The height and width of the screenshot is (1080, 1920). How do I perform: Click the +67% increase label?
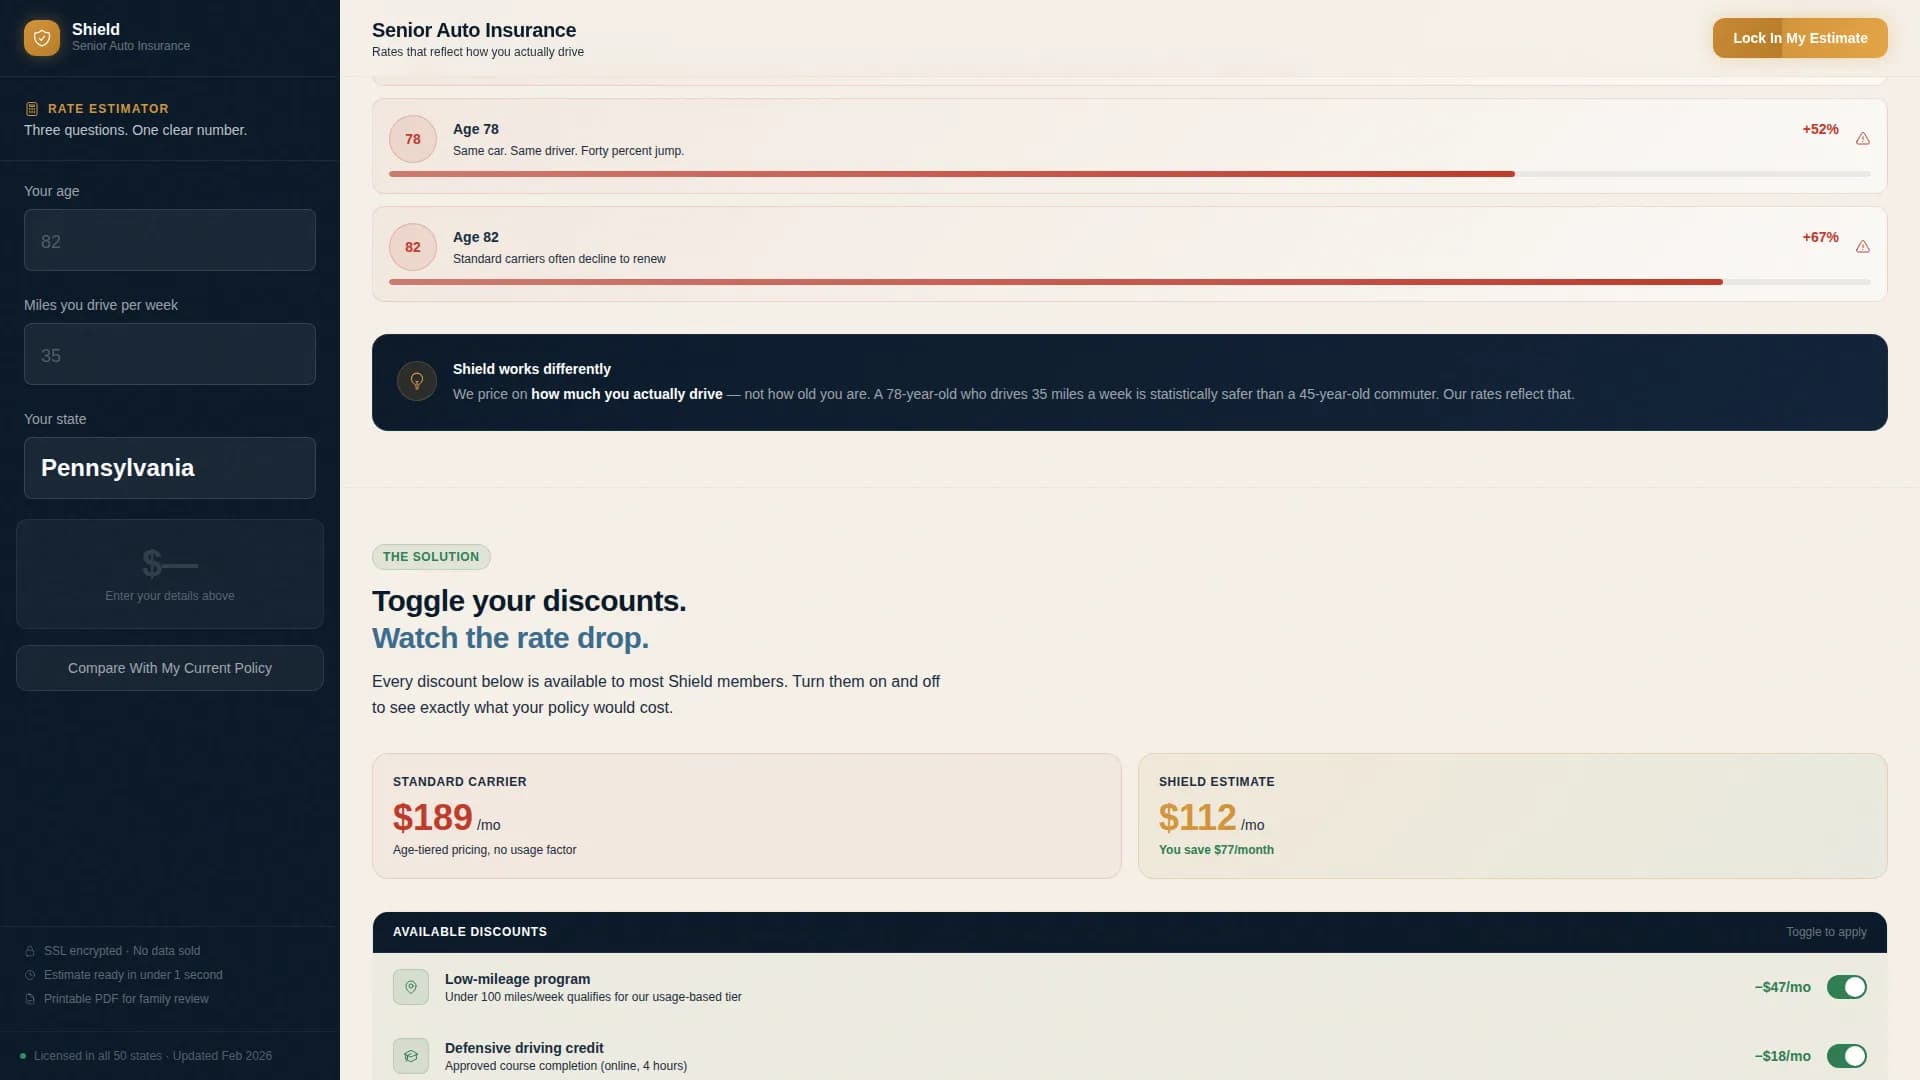1820,237
